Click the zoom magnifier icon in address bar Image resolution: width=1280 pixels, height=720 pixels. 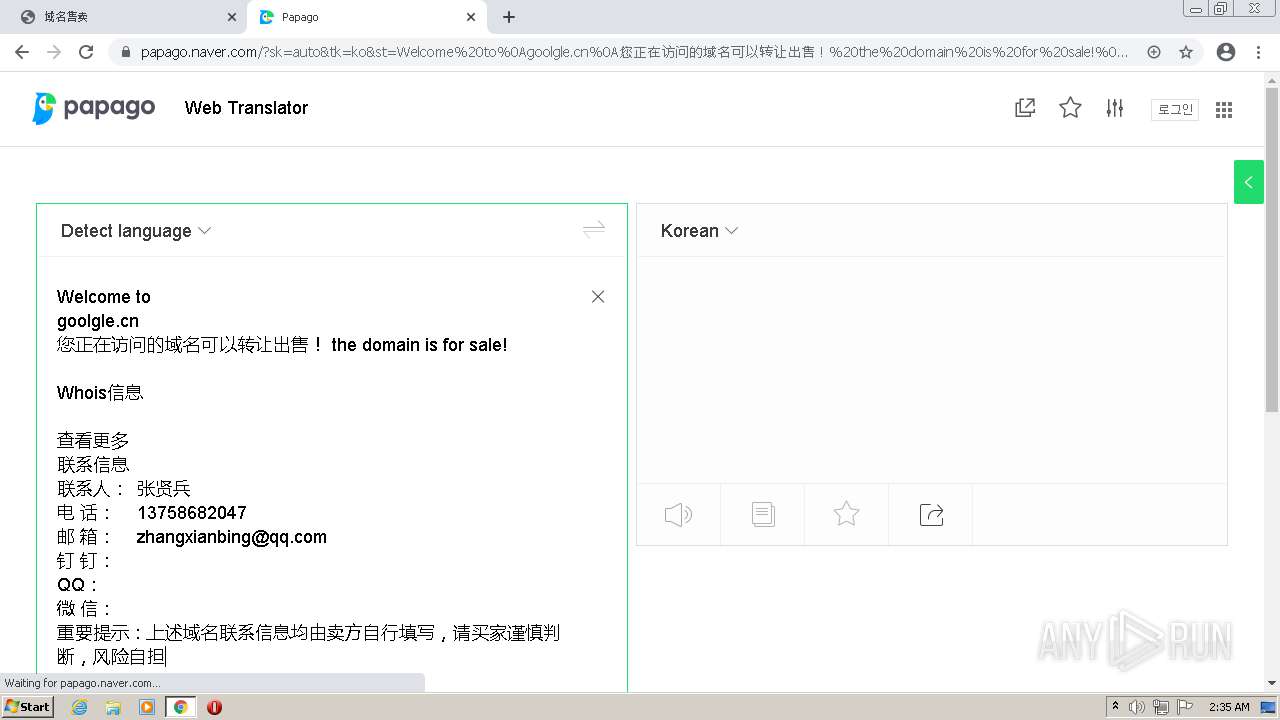[x=1154, y=52]
